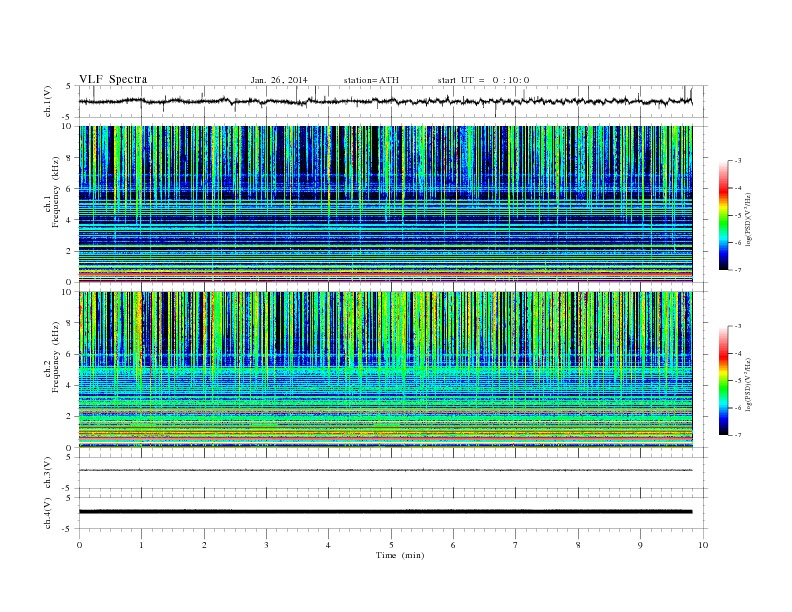Click ch.2 frequency tick "2"

pos(69,417)
